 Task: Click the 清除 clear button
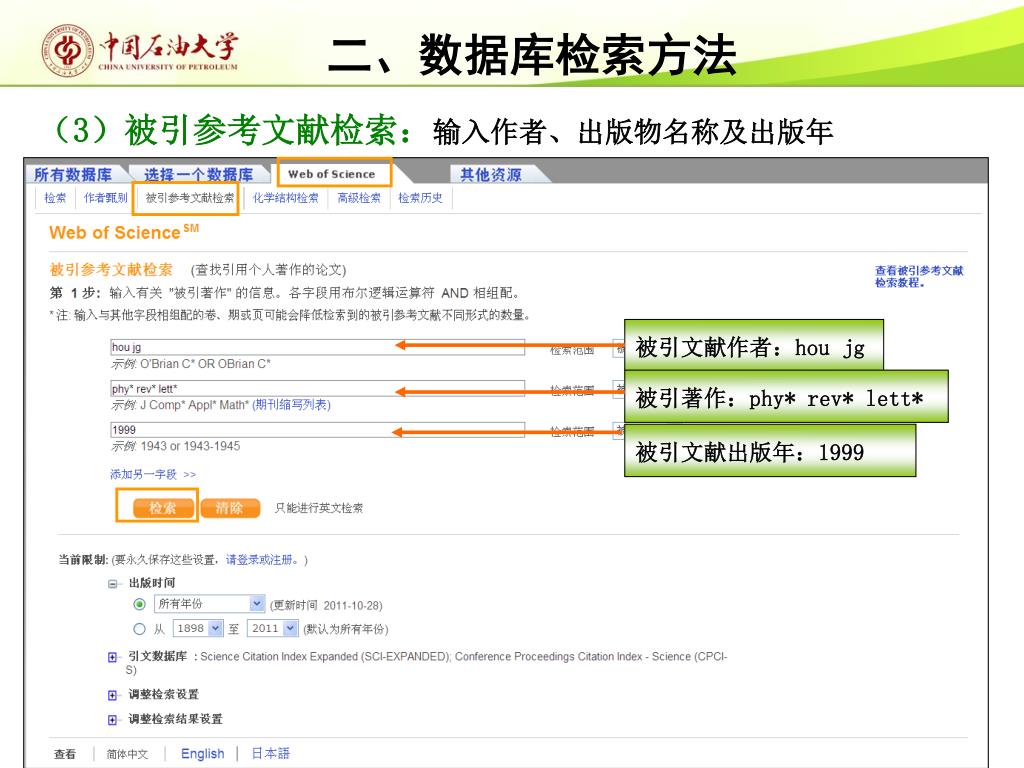tap(230, 508)
